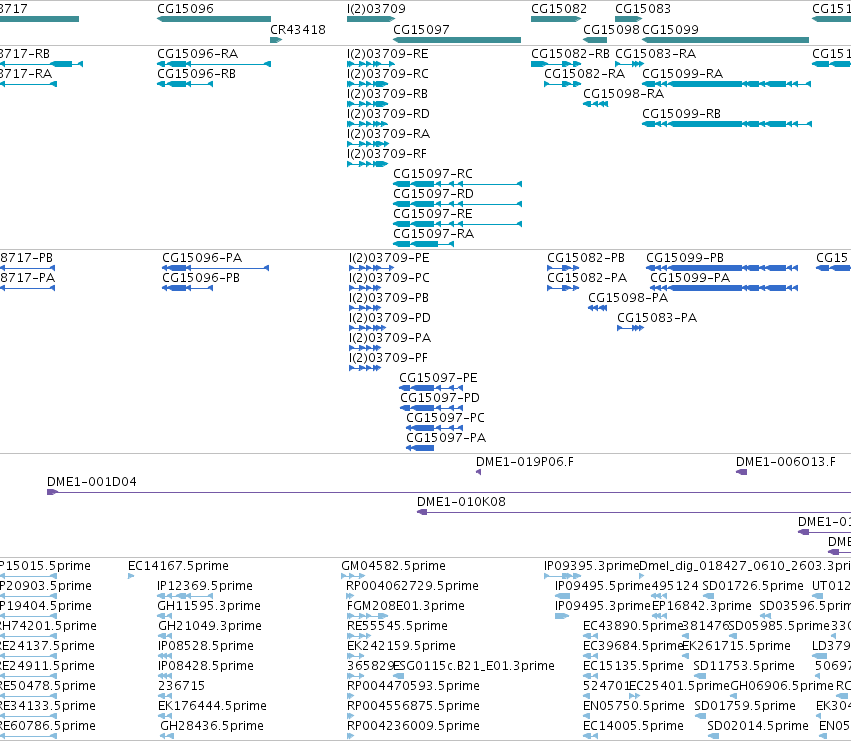Click BAC end DME1-006O13.F
Viewport: 851px width, 741px height.
coord(786,462)
